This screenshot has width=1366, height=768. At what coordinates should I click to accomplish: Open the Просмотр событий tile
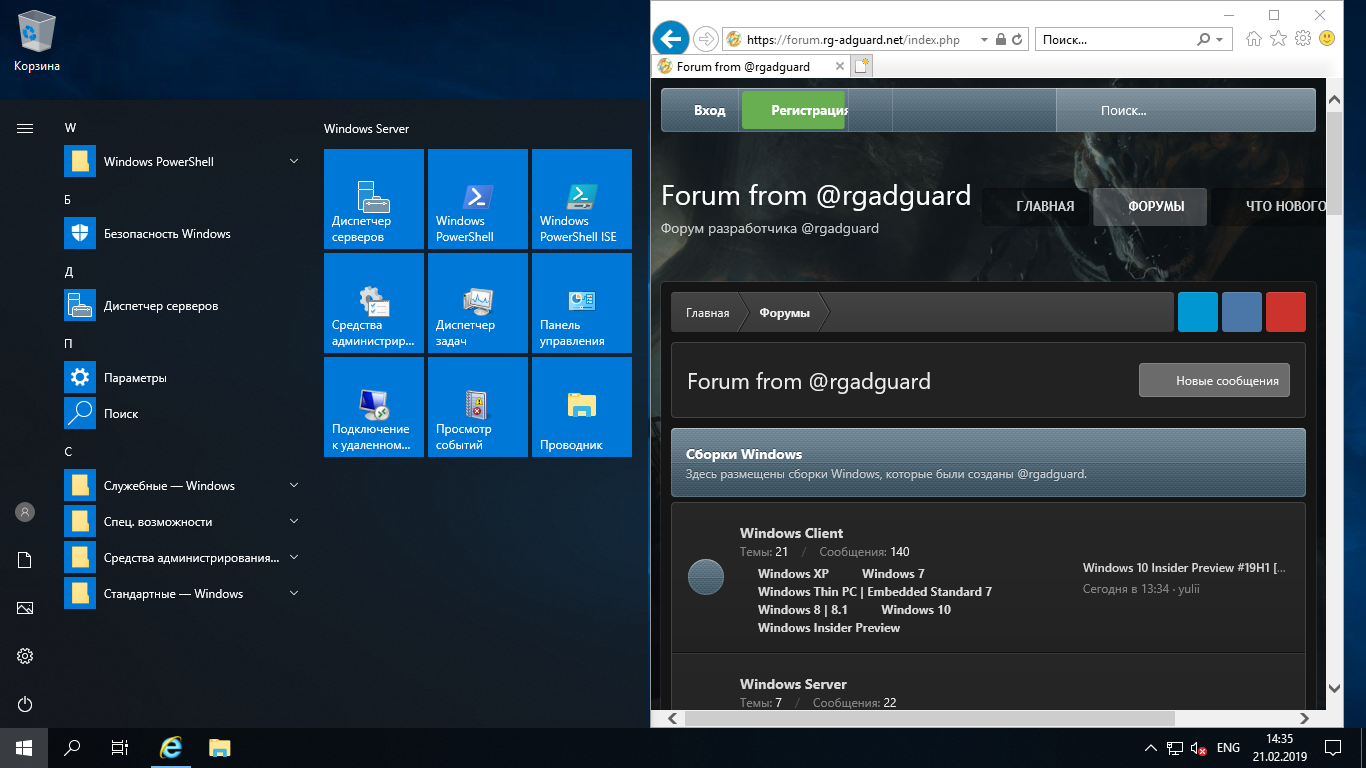click(478, 407)
